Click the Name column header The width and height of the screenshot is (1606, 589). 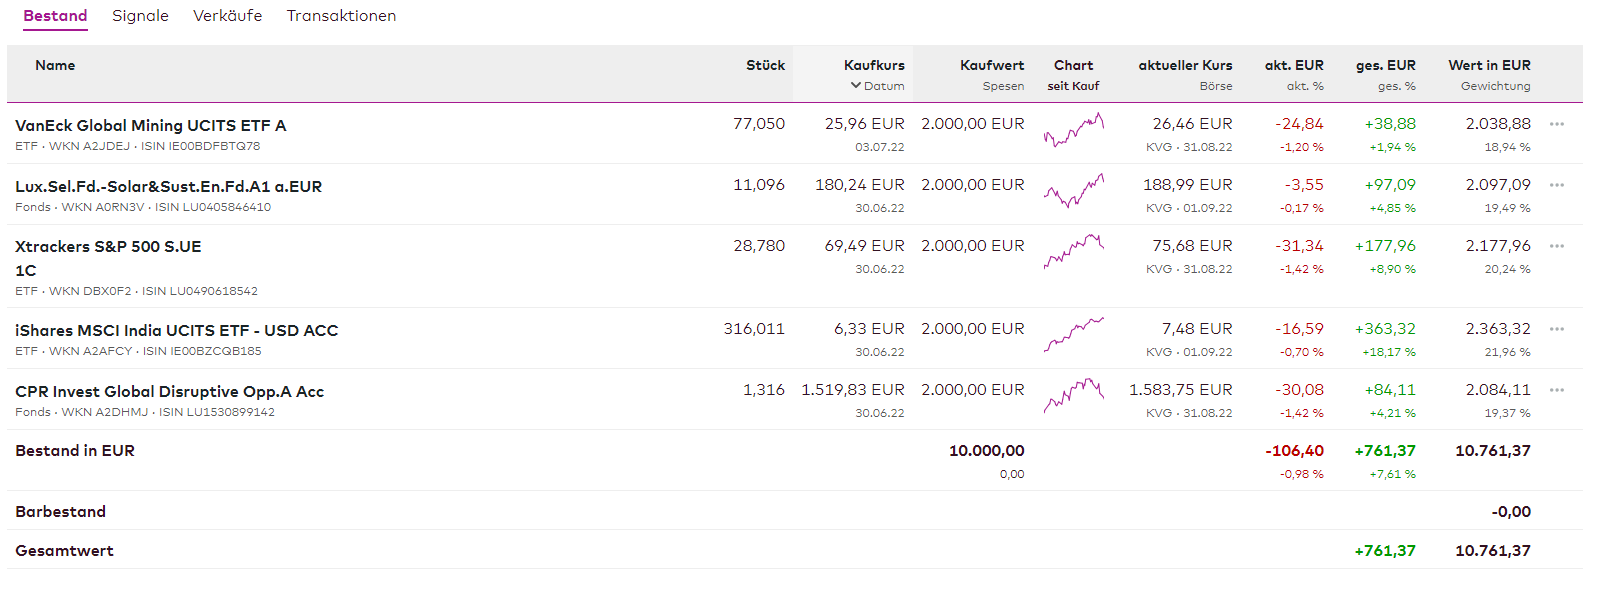pyautogui.click(x=55, y=65)
